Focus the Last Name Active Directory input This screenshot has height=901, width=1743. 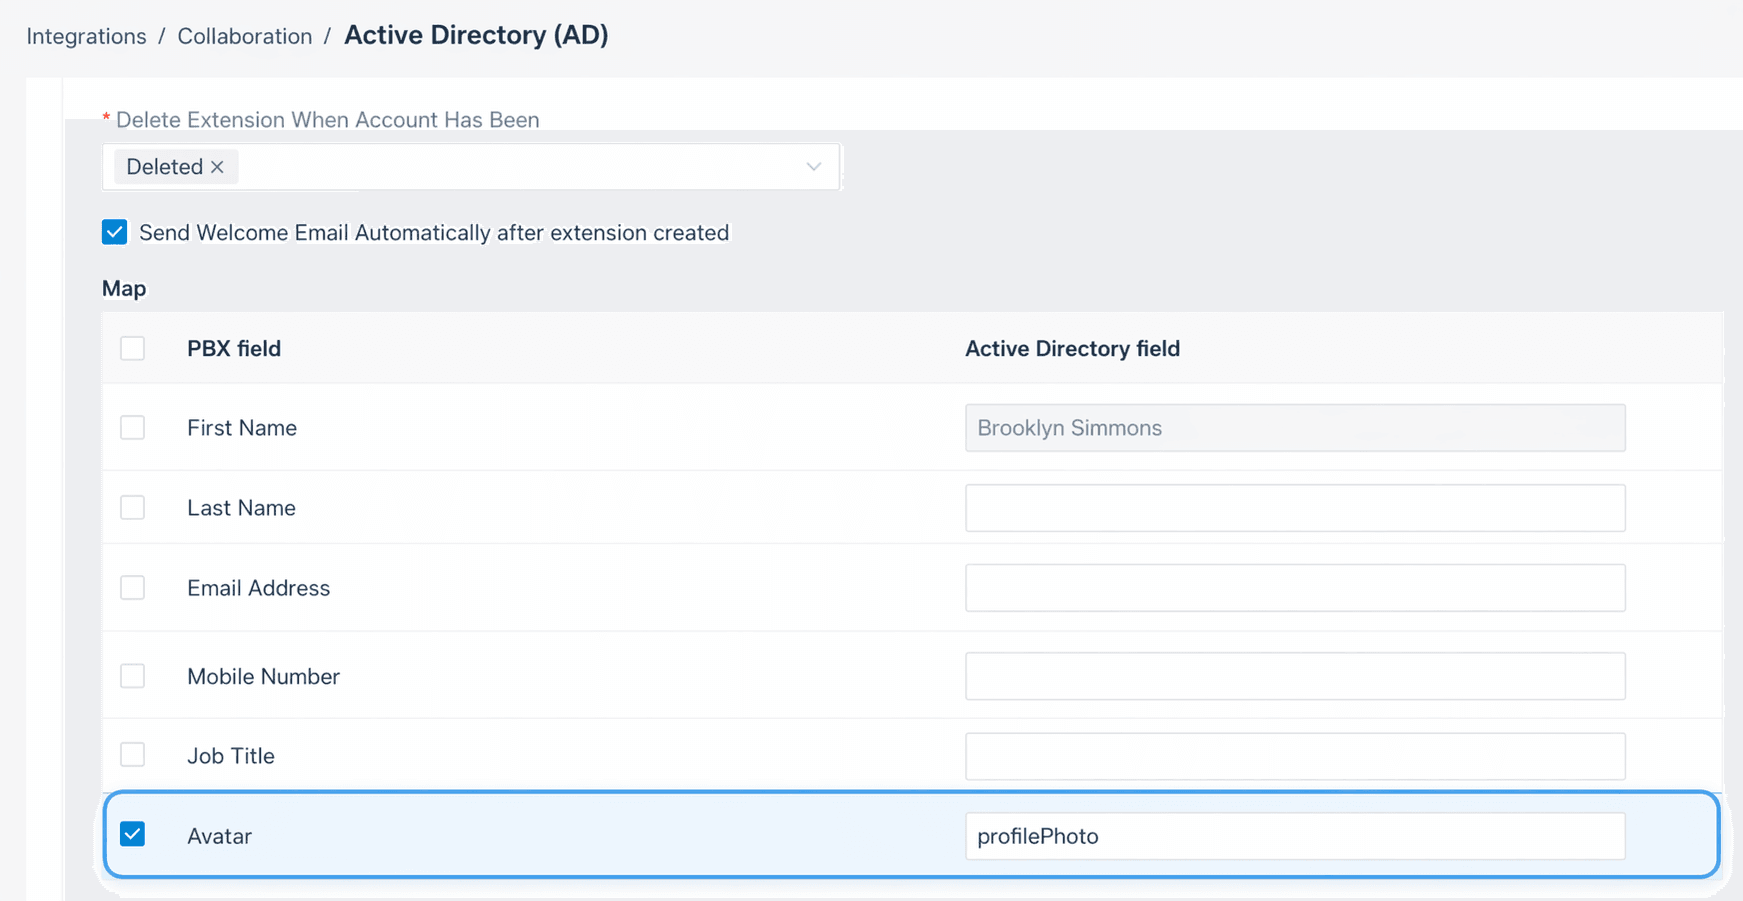tap(1295, 508)
